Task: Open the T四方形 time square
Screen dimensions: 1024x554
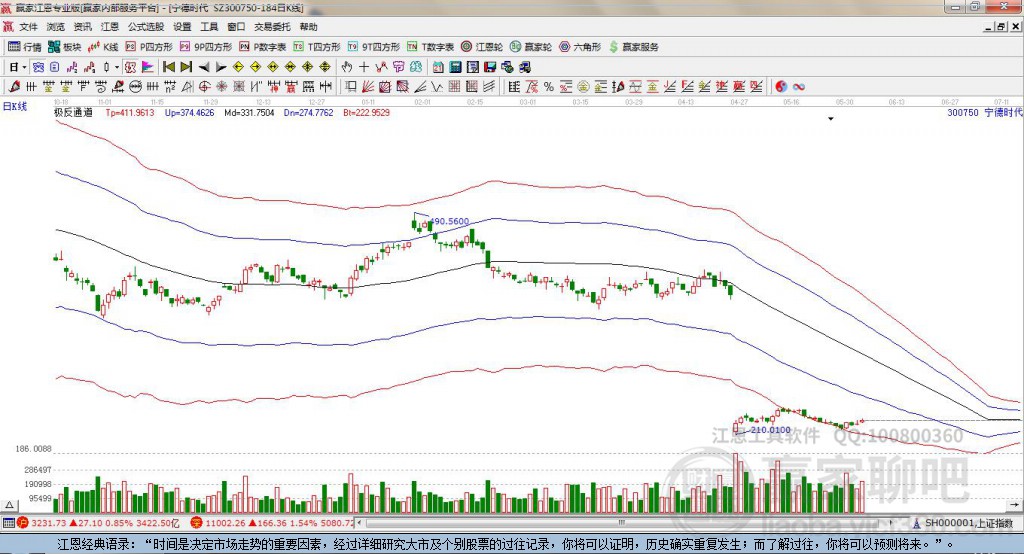Action: pyautogui.click(x=317, y=46)
